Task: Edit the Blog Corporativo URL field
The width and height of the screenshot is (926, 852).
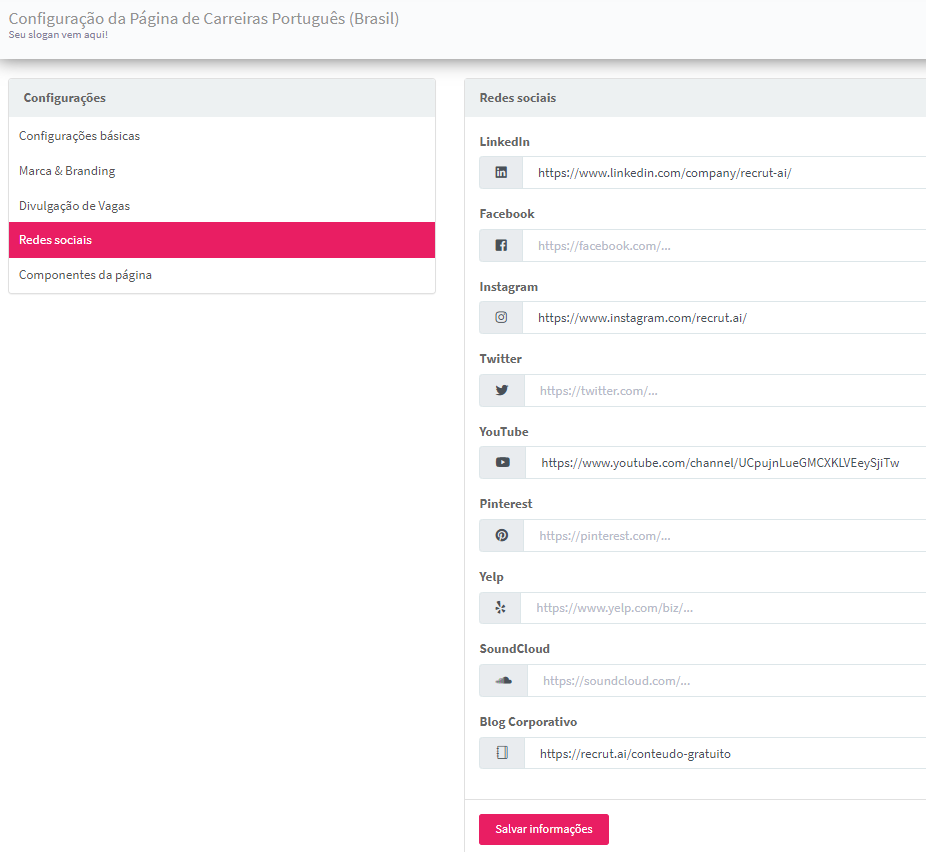Action: coord(725,753)
